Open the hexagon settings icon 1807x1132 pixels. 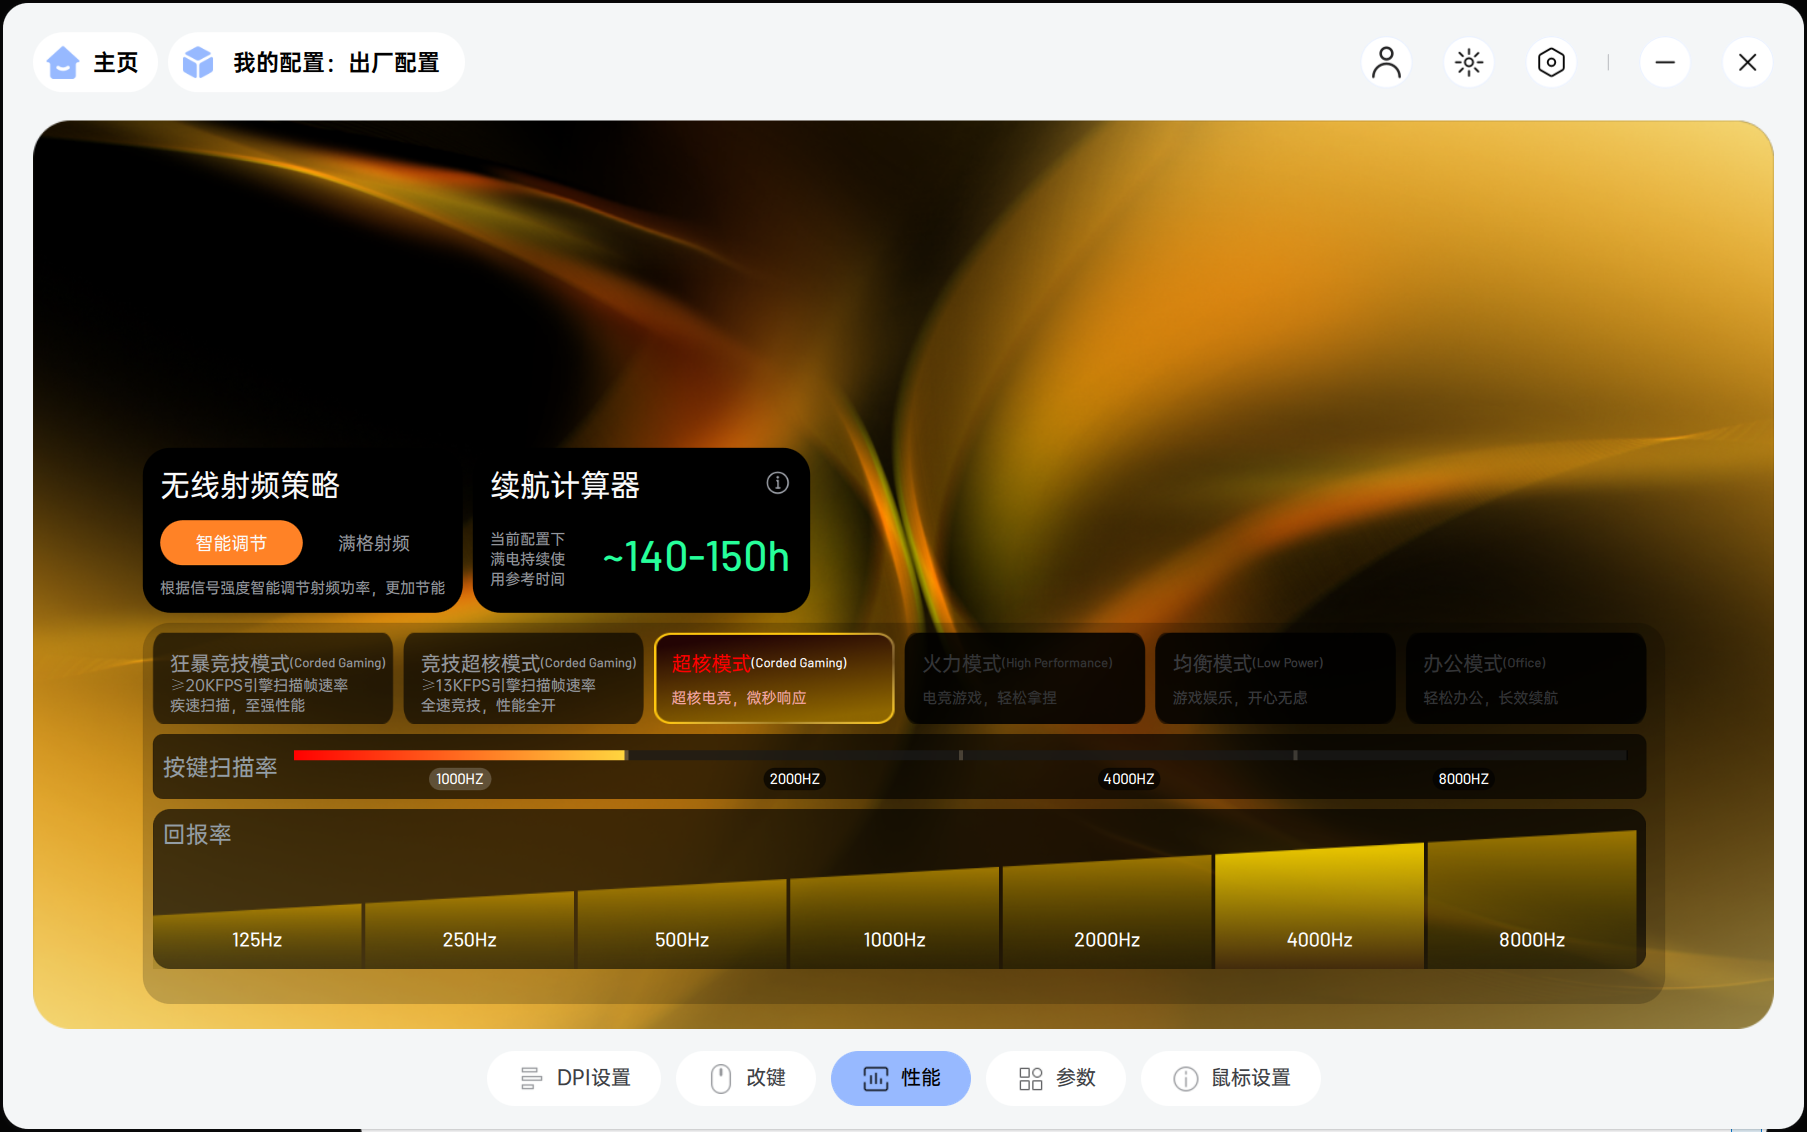[x=1550, y=62]
